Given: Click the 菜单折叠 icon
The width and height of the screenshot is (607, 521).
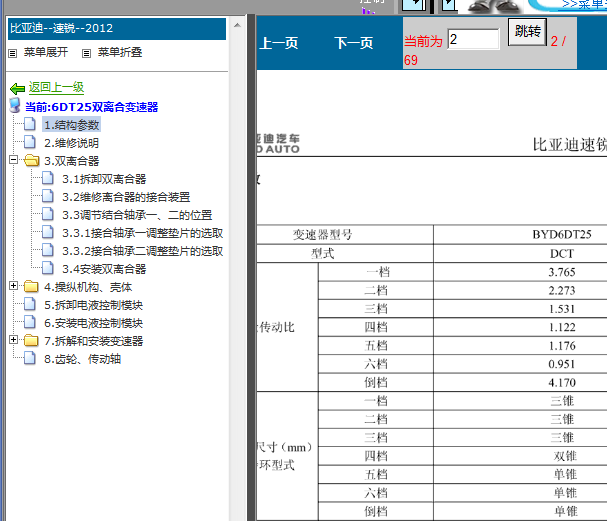Looking at the screenshot, I should 86,53.
